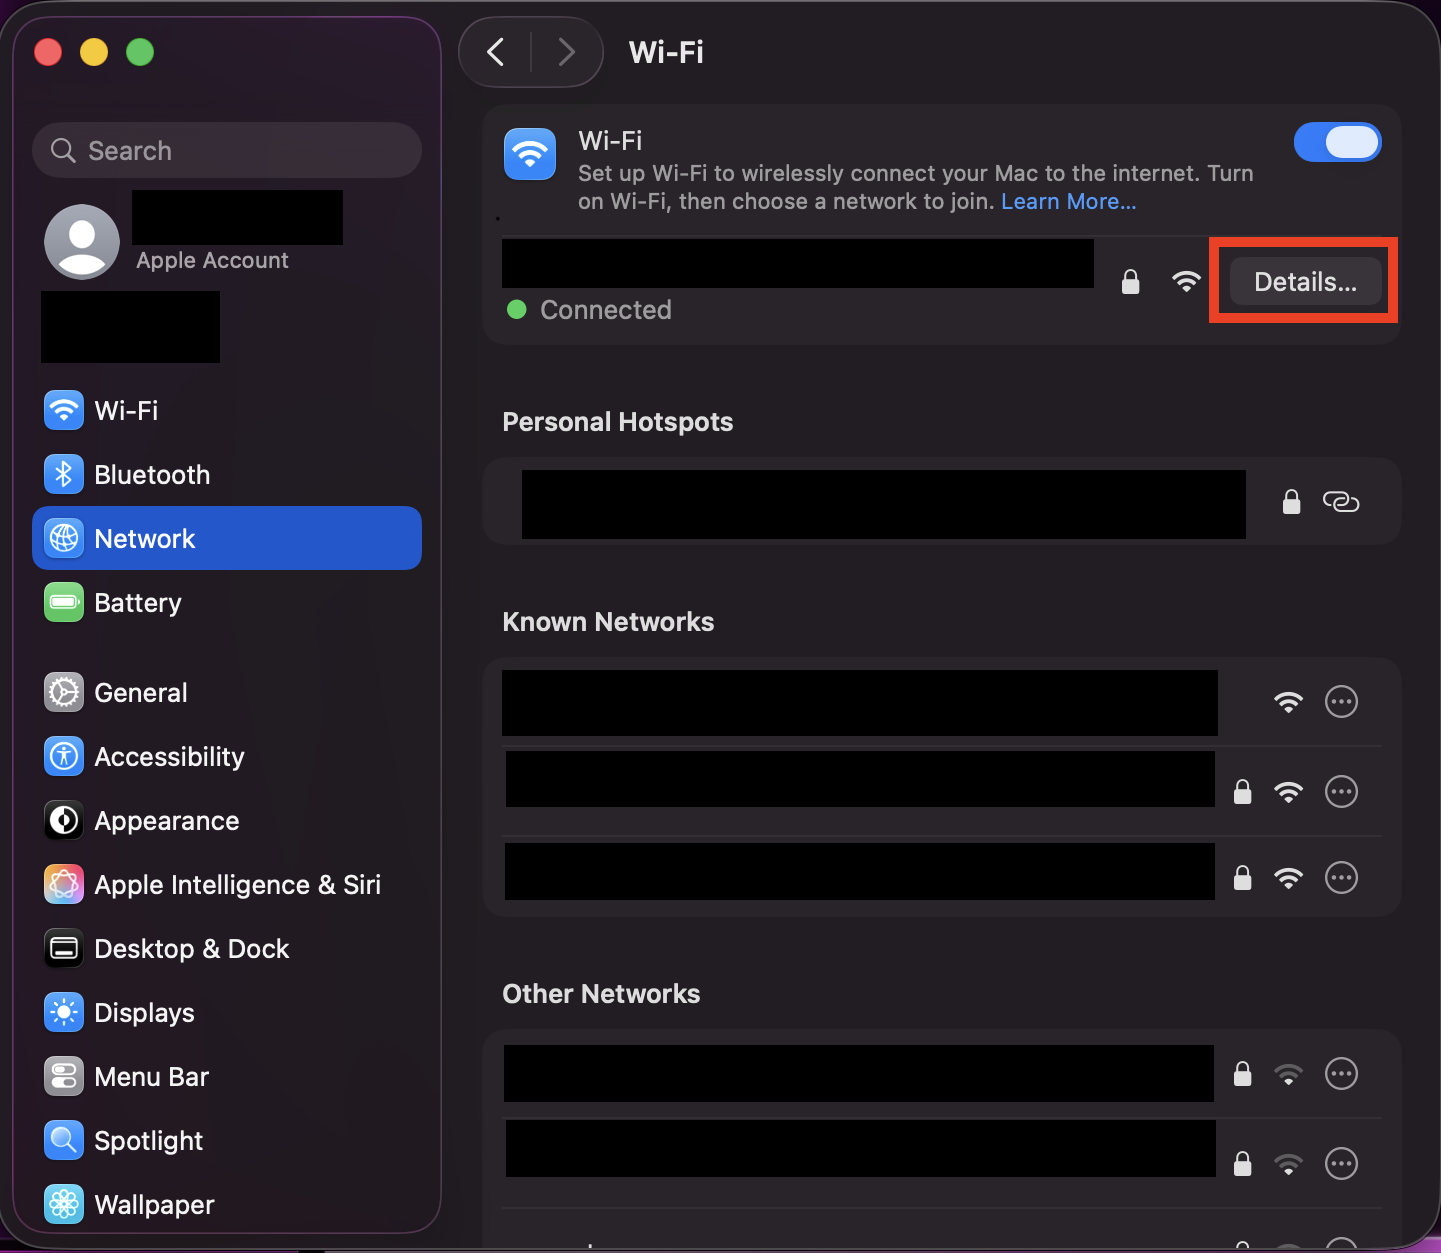Click the Wi-Fi icon in sidebar
Screen dimensions: 1441x1253
[64, 411]
